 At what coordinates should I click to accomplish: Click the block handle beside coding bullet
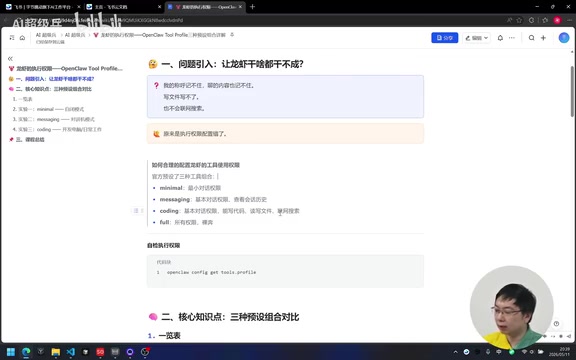point(138,210)
